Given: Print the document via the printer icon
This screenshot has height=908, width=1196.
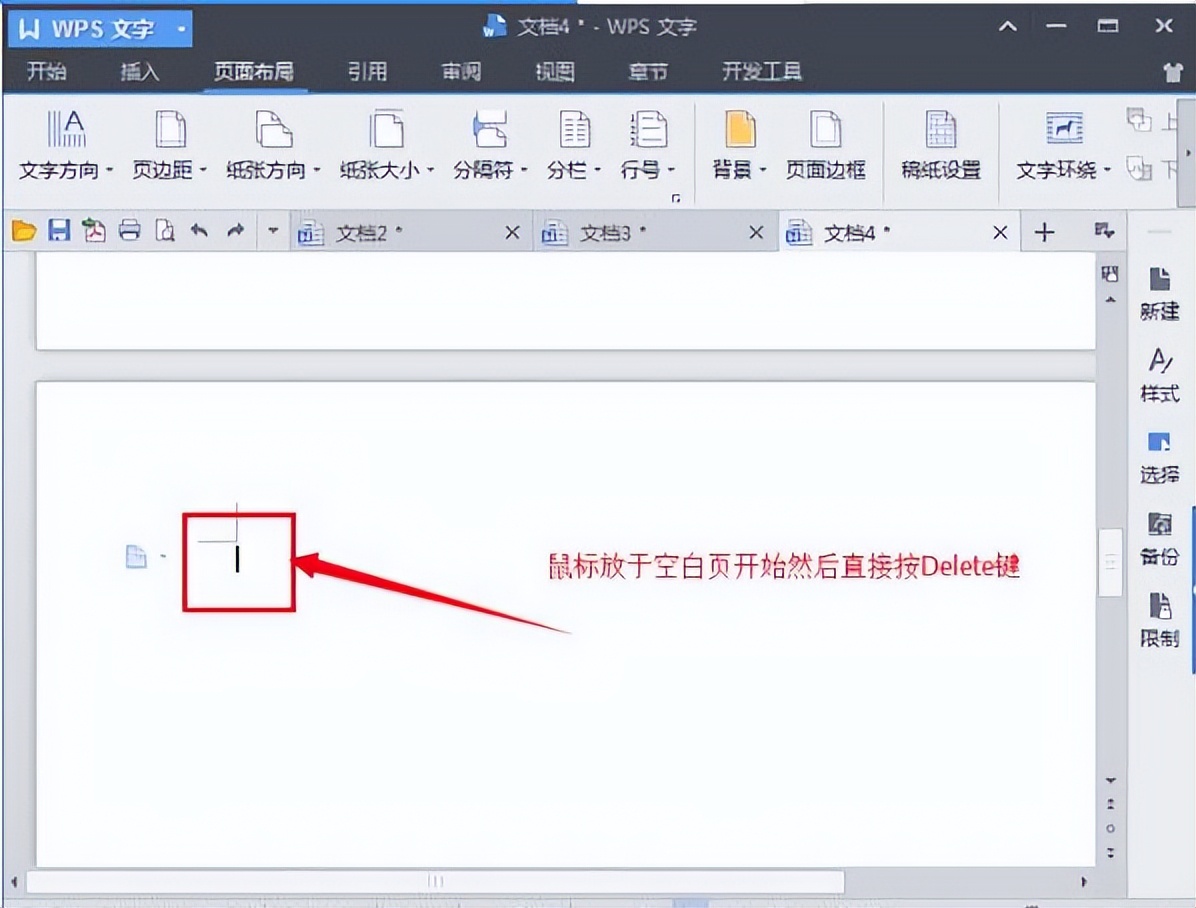Looking at the screenshot, I should pyautogui.click(x=128, y=231).
